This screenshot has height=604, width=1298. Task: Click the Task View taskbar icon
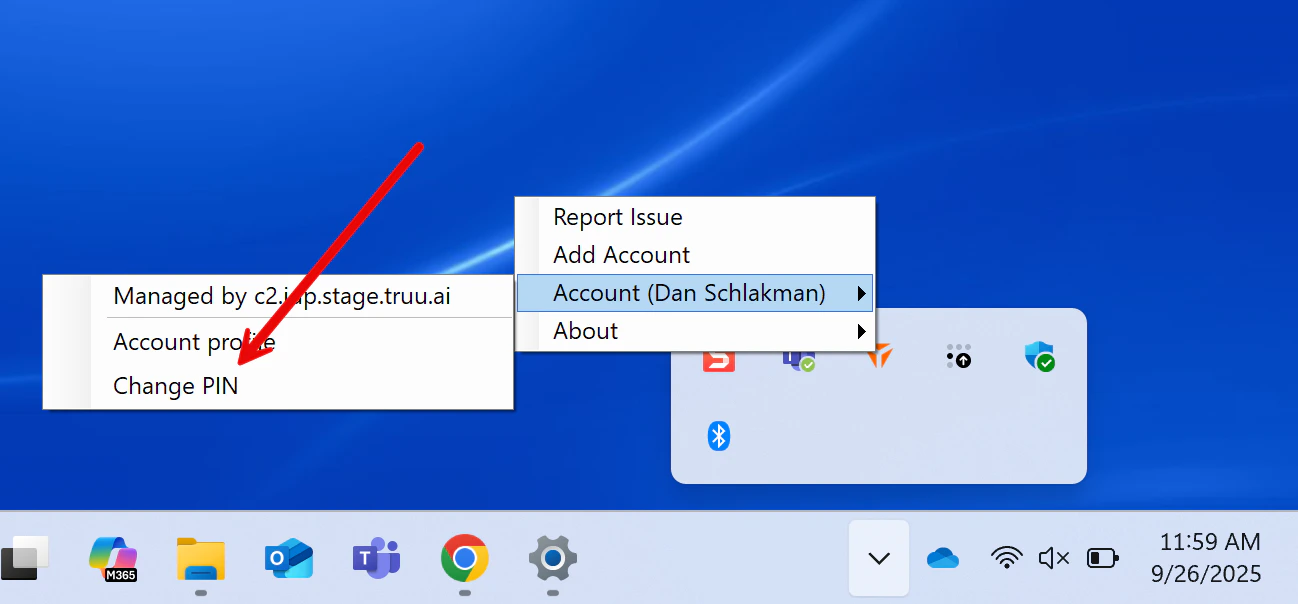(24, 558)
